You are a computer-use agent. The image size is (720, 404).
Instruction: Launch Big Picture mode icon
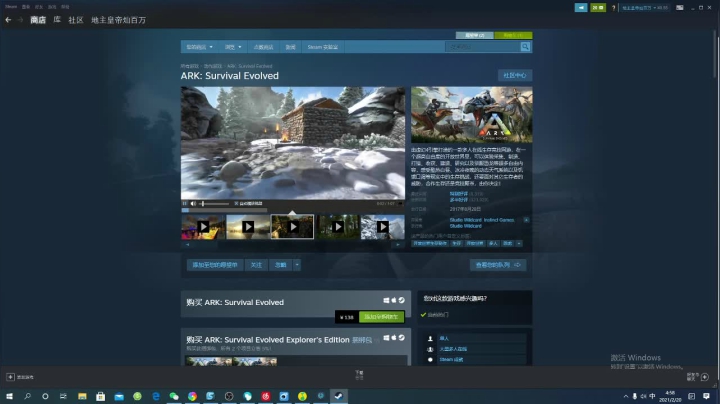680,7
